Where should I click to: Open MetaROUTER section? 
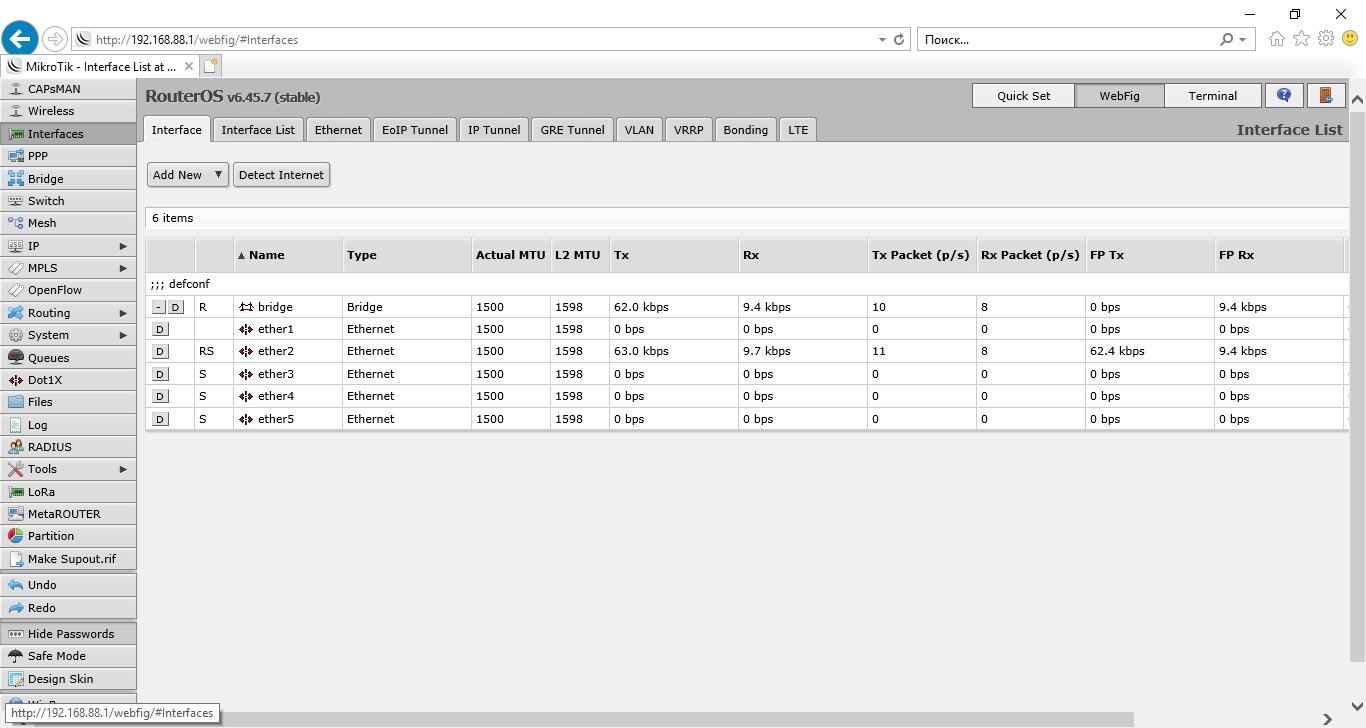[x=68, y=514]
